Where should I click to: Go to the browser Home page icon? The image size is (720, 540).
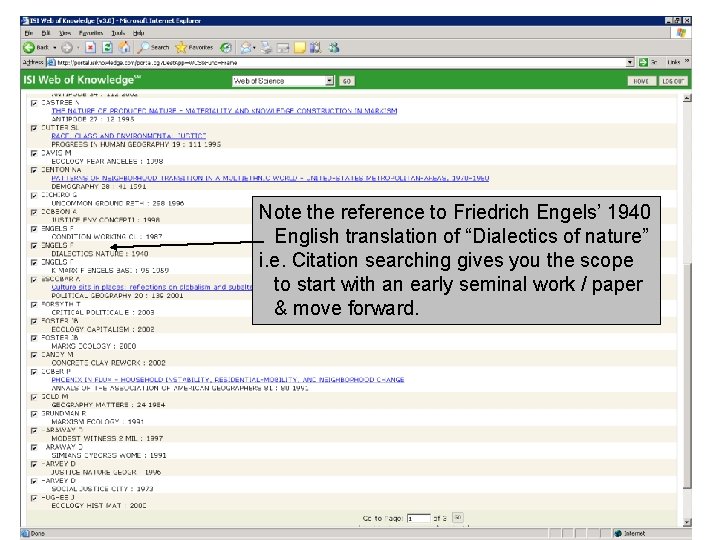pyautogui.click(x=124, y=47)
